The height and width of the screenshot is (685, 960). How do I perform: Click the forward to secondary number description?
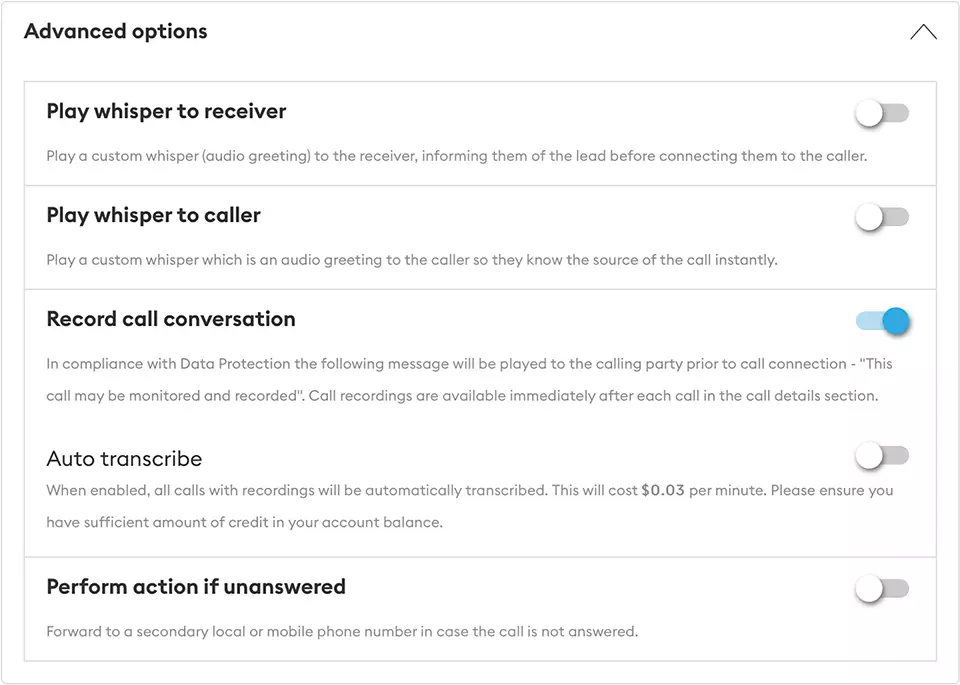point(342,632)
